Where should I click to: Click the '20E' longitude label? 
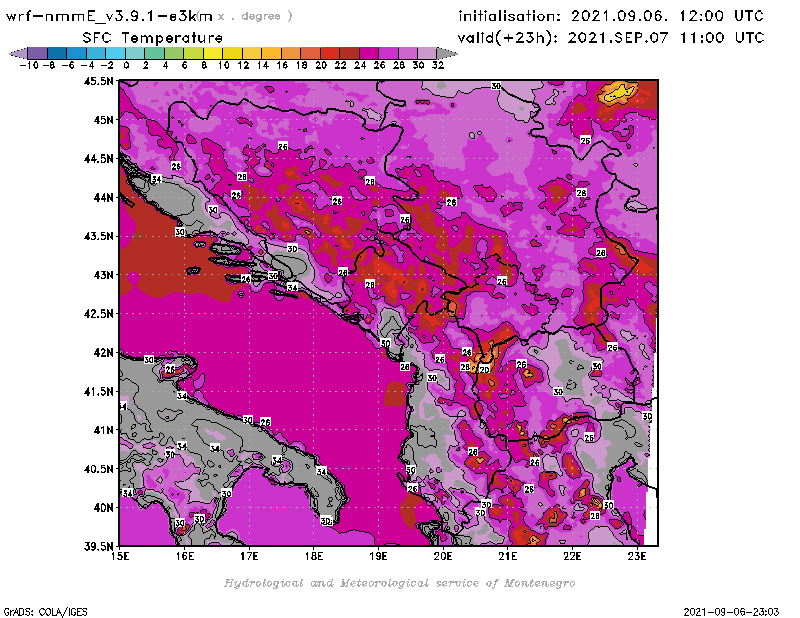[x=443, y=556]
